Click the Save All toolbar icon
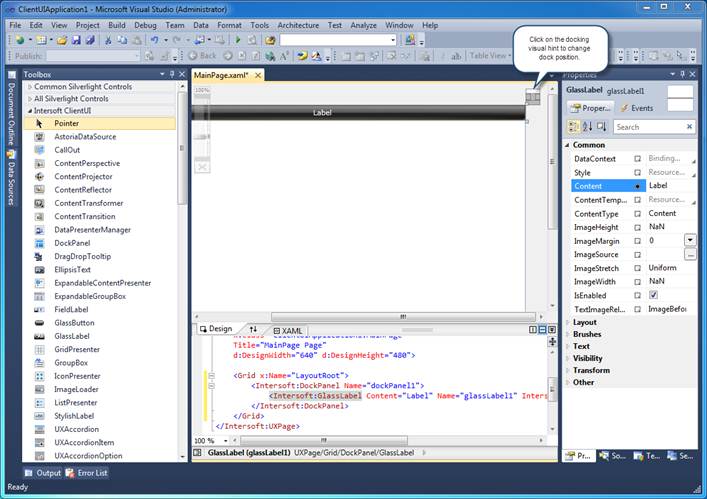The image size is (707, 499). tap(90, 40)
